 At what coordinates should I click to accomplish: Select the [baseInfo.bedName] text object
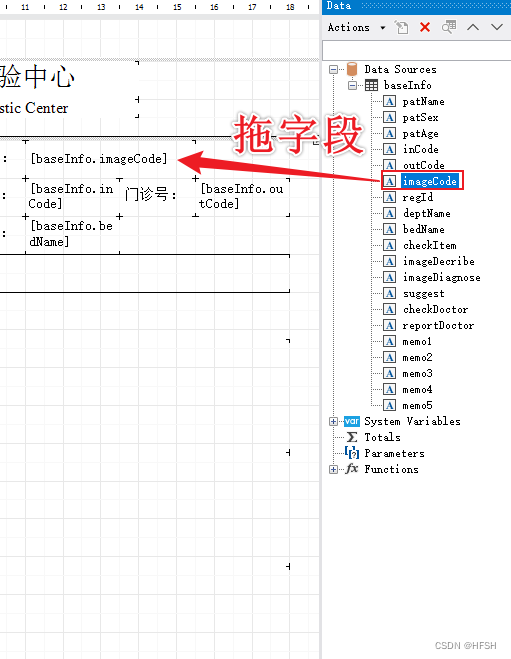72,235
